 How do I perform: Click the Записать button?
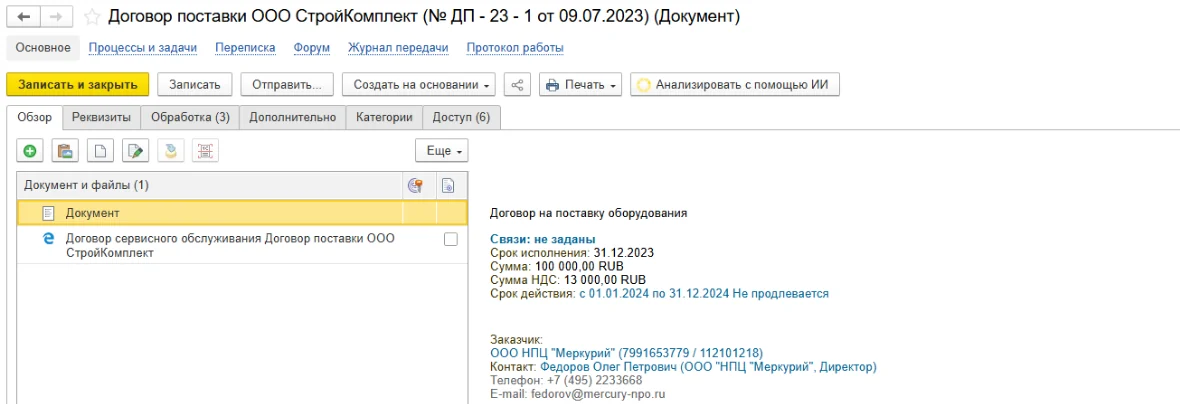pyautogui.click(x=195, y=85)
